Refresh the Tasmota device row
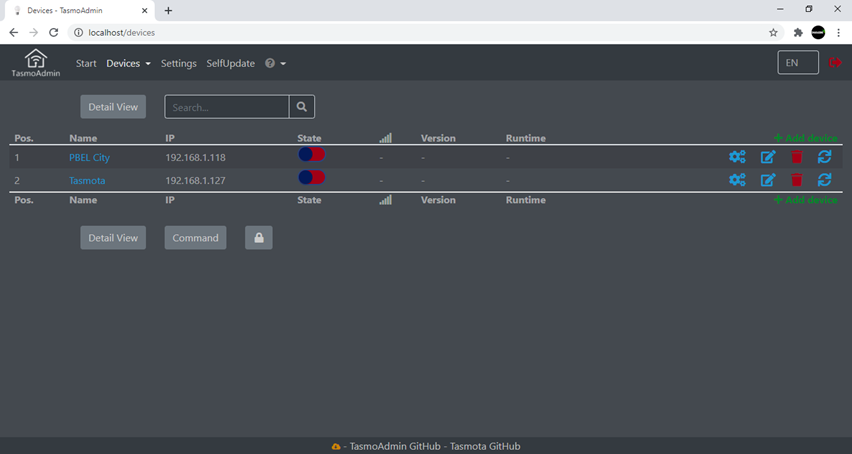This screenshot has width=852, height=454. [824, 180]
